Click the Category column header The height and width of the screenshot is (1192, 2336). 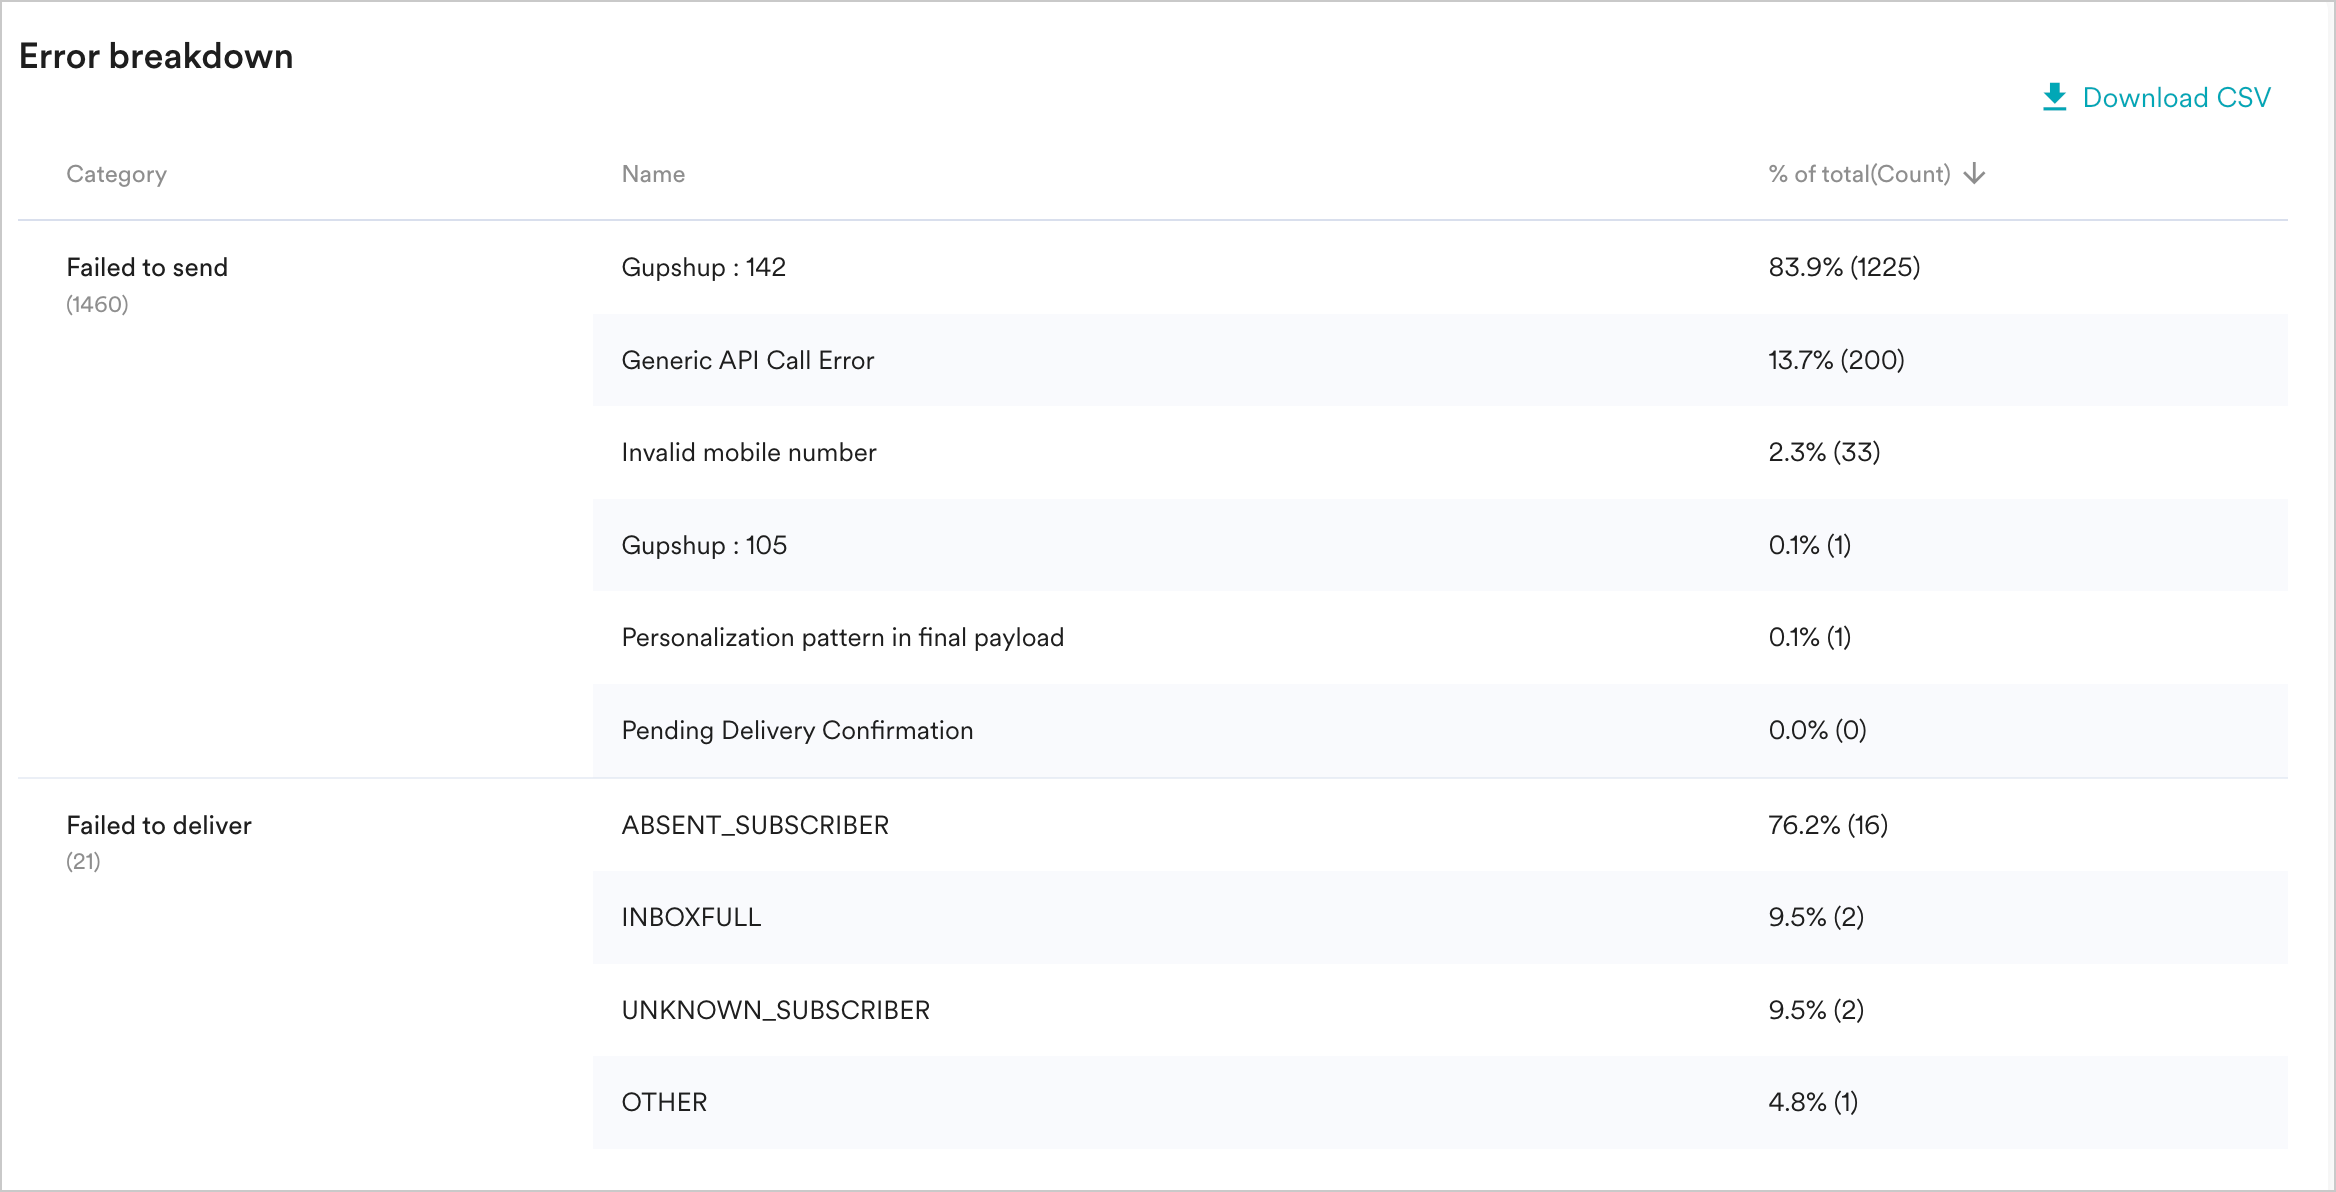116,174
